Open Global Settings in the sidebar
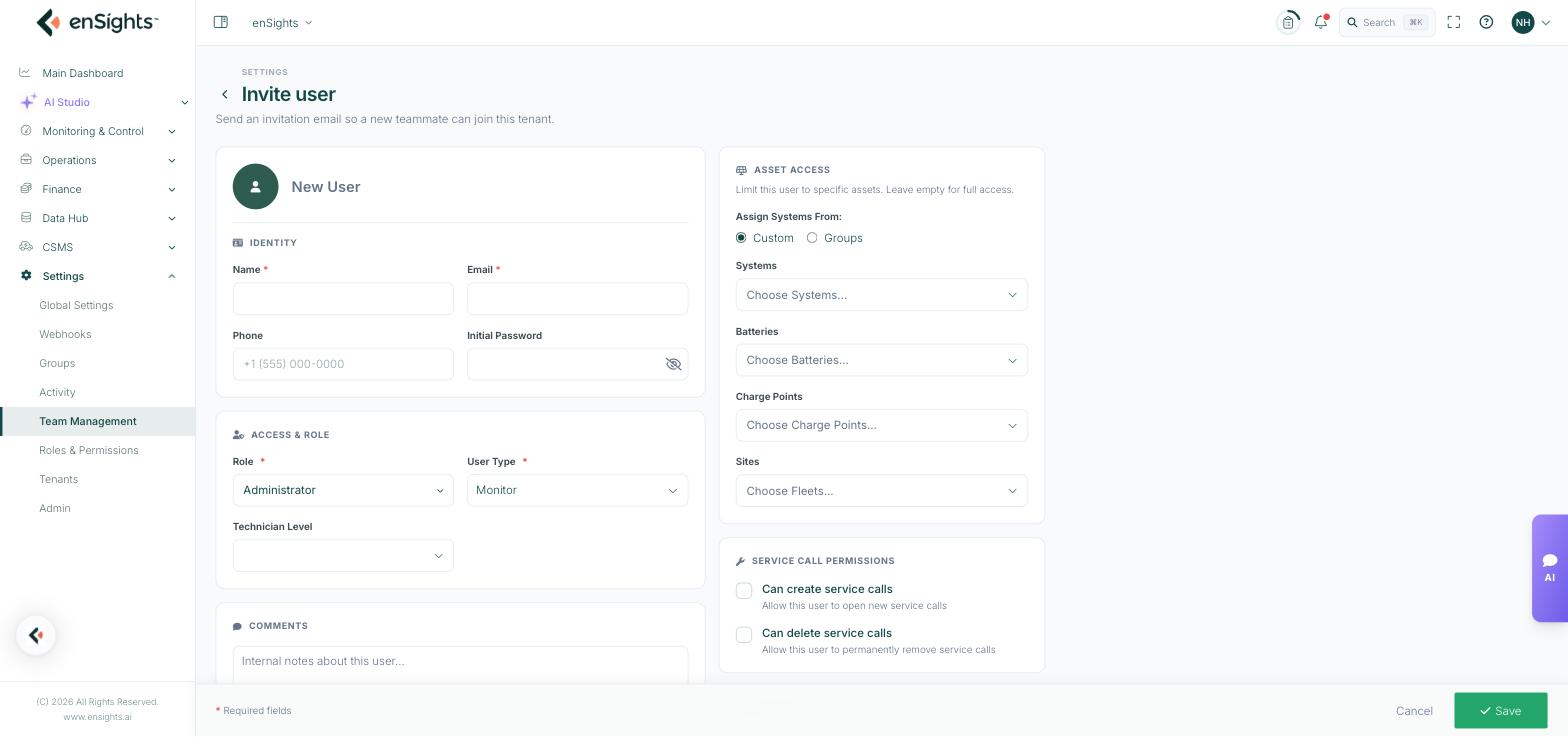This screenshot has width=1568, height=737. 97,305
